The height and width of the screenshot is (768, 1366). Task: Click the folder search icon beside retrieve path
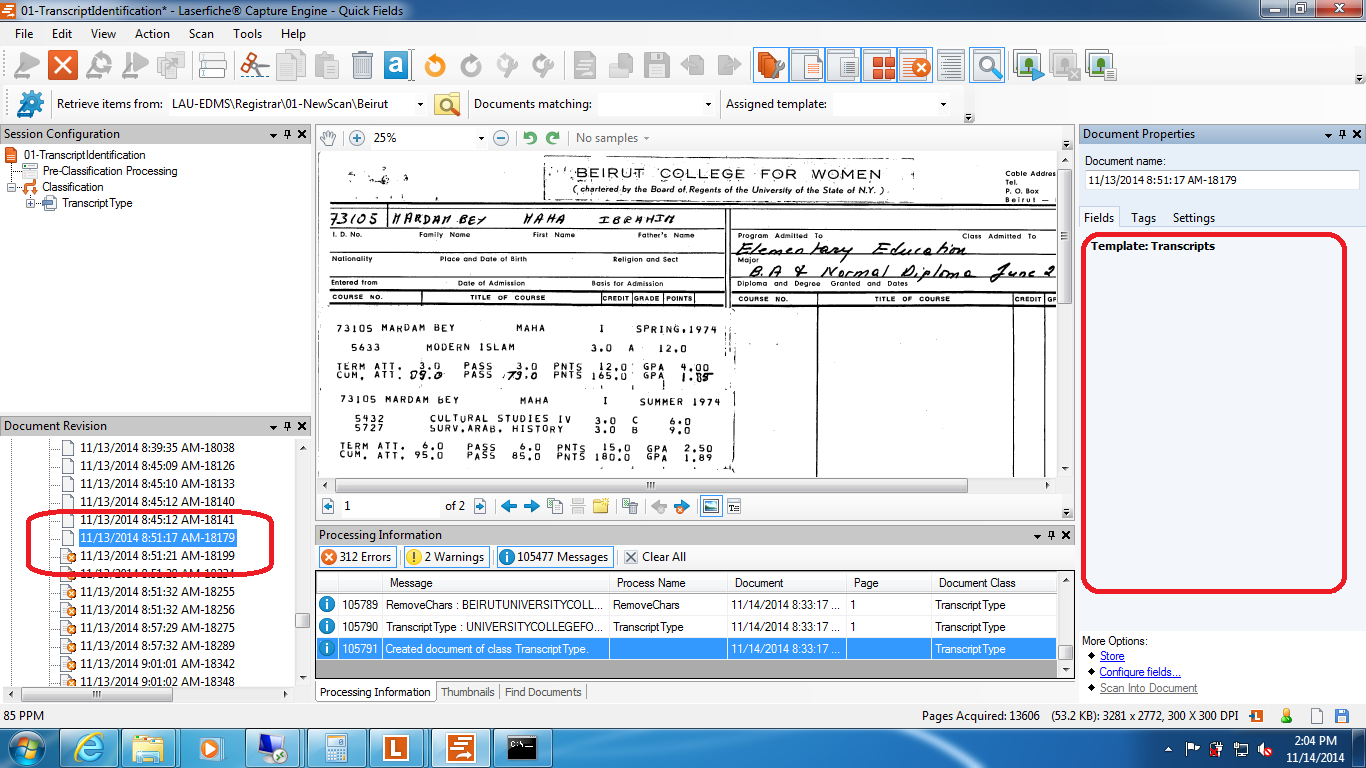click(x=447, y=104)
